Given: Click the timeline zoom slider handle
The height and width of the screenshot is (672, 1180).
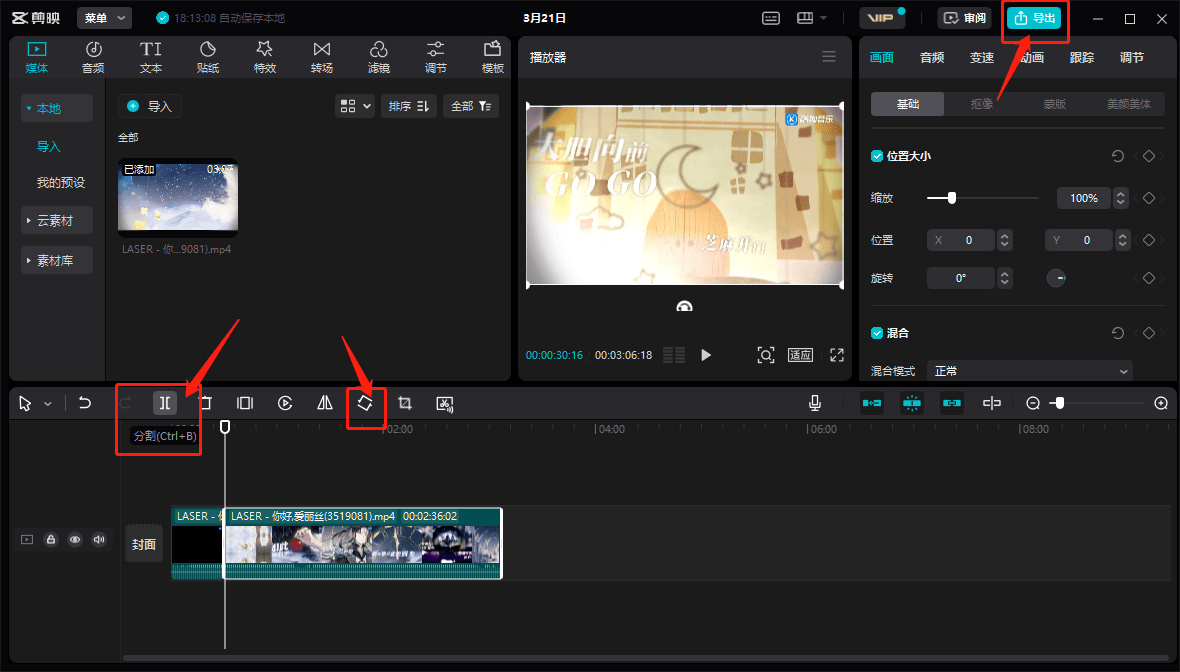Looking at the screenshot, I should (x=1060, y=403).
